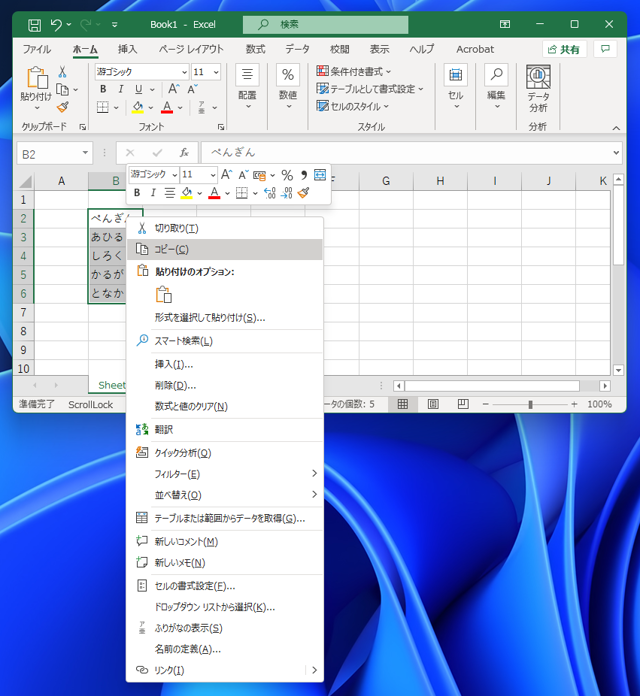Switch to the 挿入 ribbon tab
This screenshot has width=640, height=696.
pos(128,49)
